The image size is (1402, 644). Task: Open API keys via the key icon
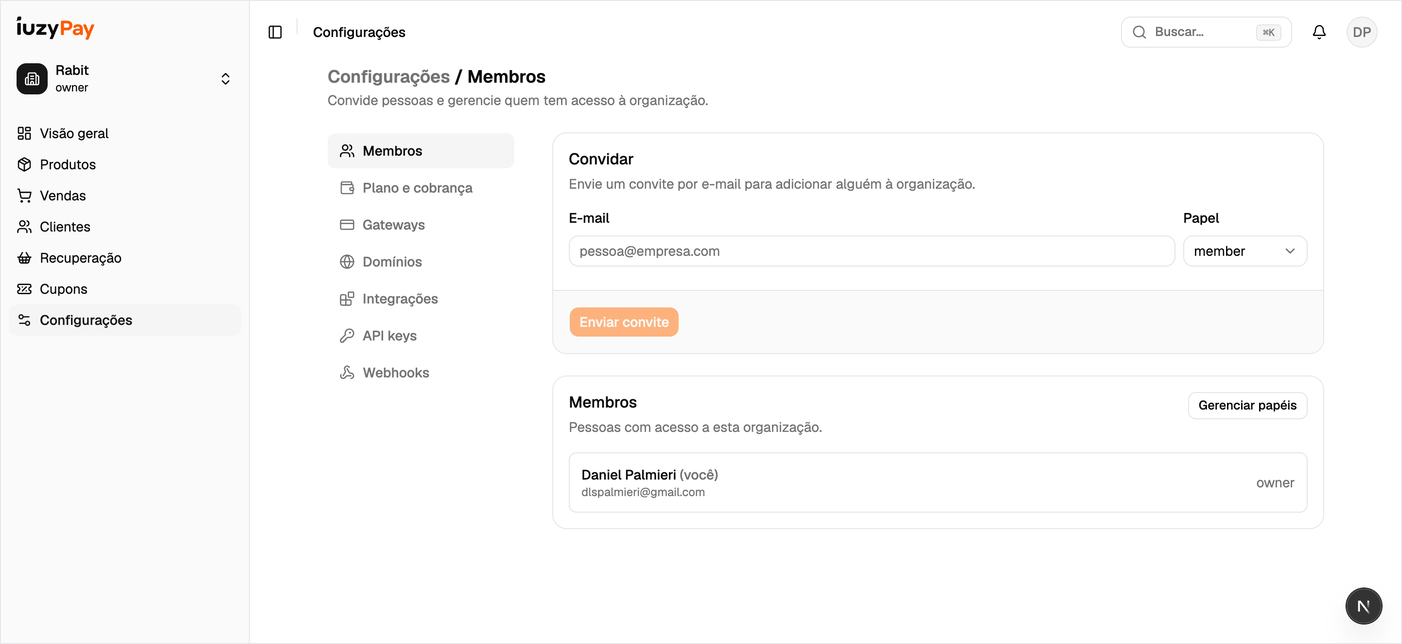347,336
